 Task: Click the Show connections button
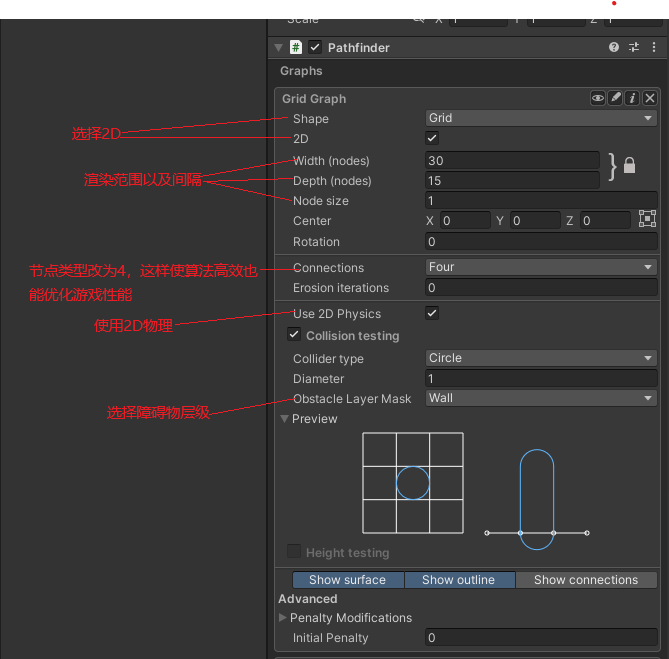585,580
